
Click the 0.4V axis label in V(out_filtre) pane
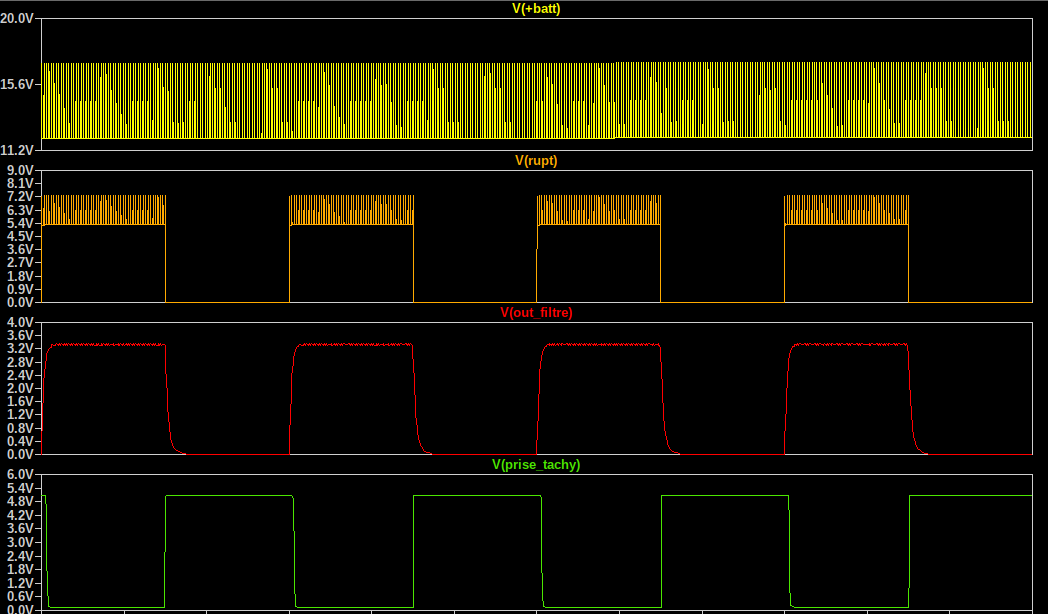(21, 441)
